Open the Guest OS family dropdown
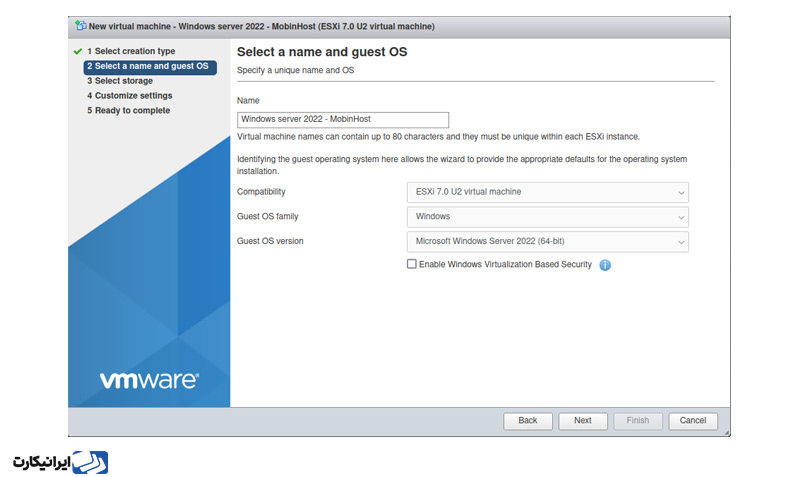This screenshot has width=800, height=477. point(547,217)
